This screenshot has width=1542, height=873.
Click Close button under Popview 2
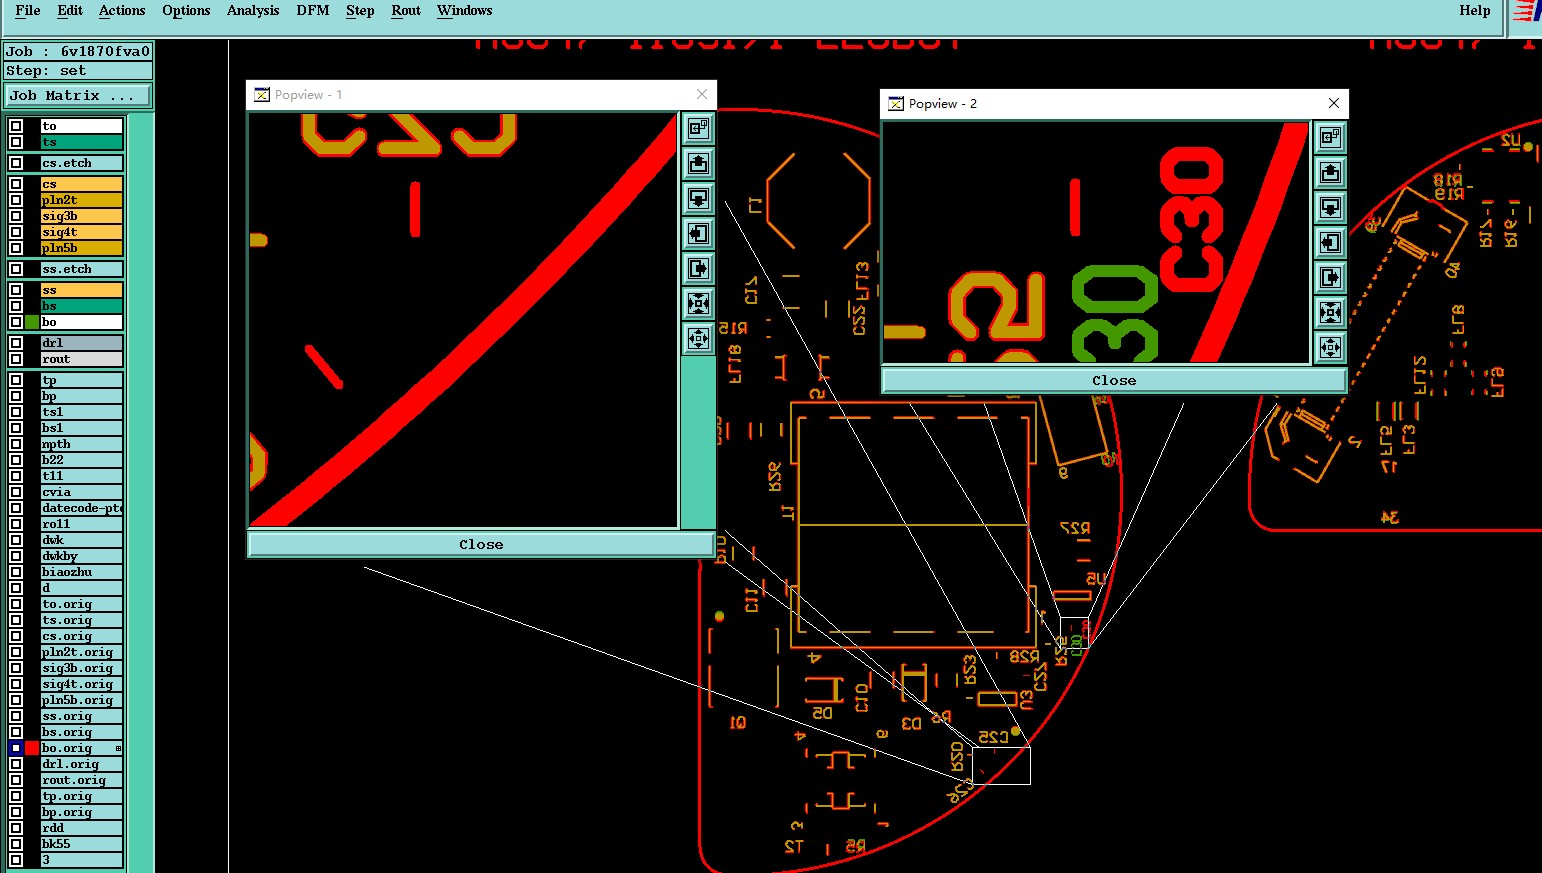pyautogui.click(x=1114, y=381)
